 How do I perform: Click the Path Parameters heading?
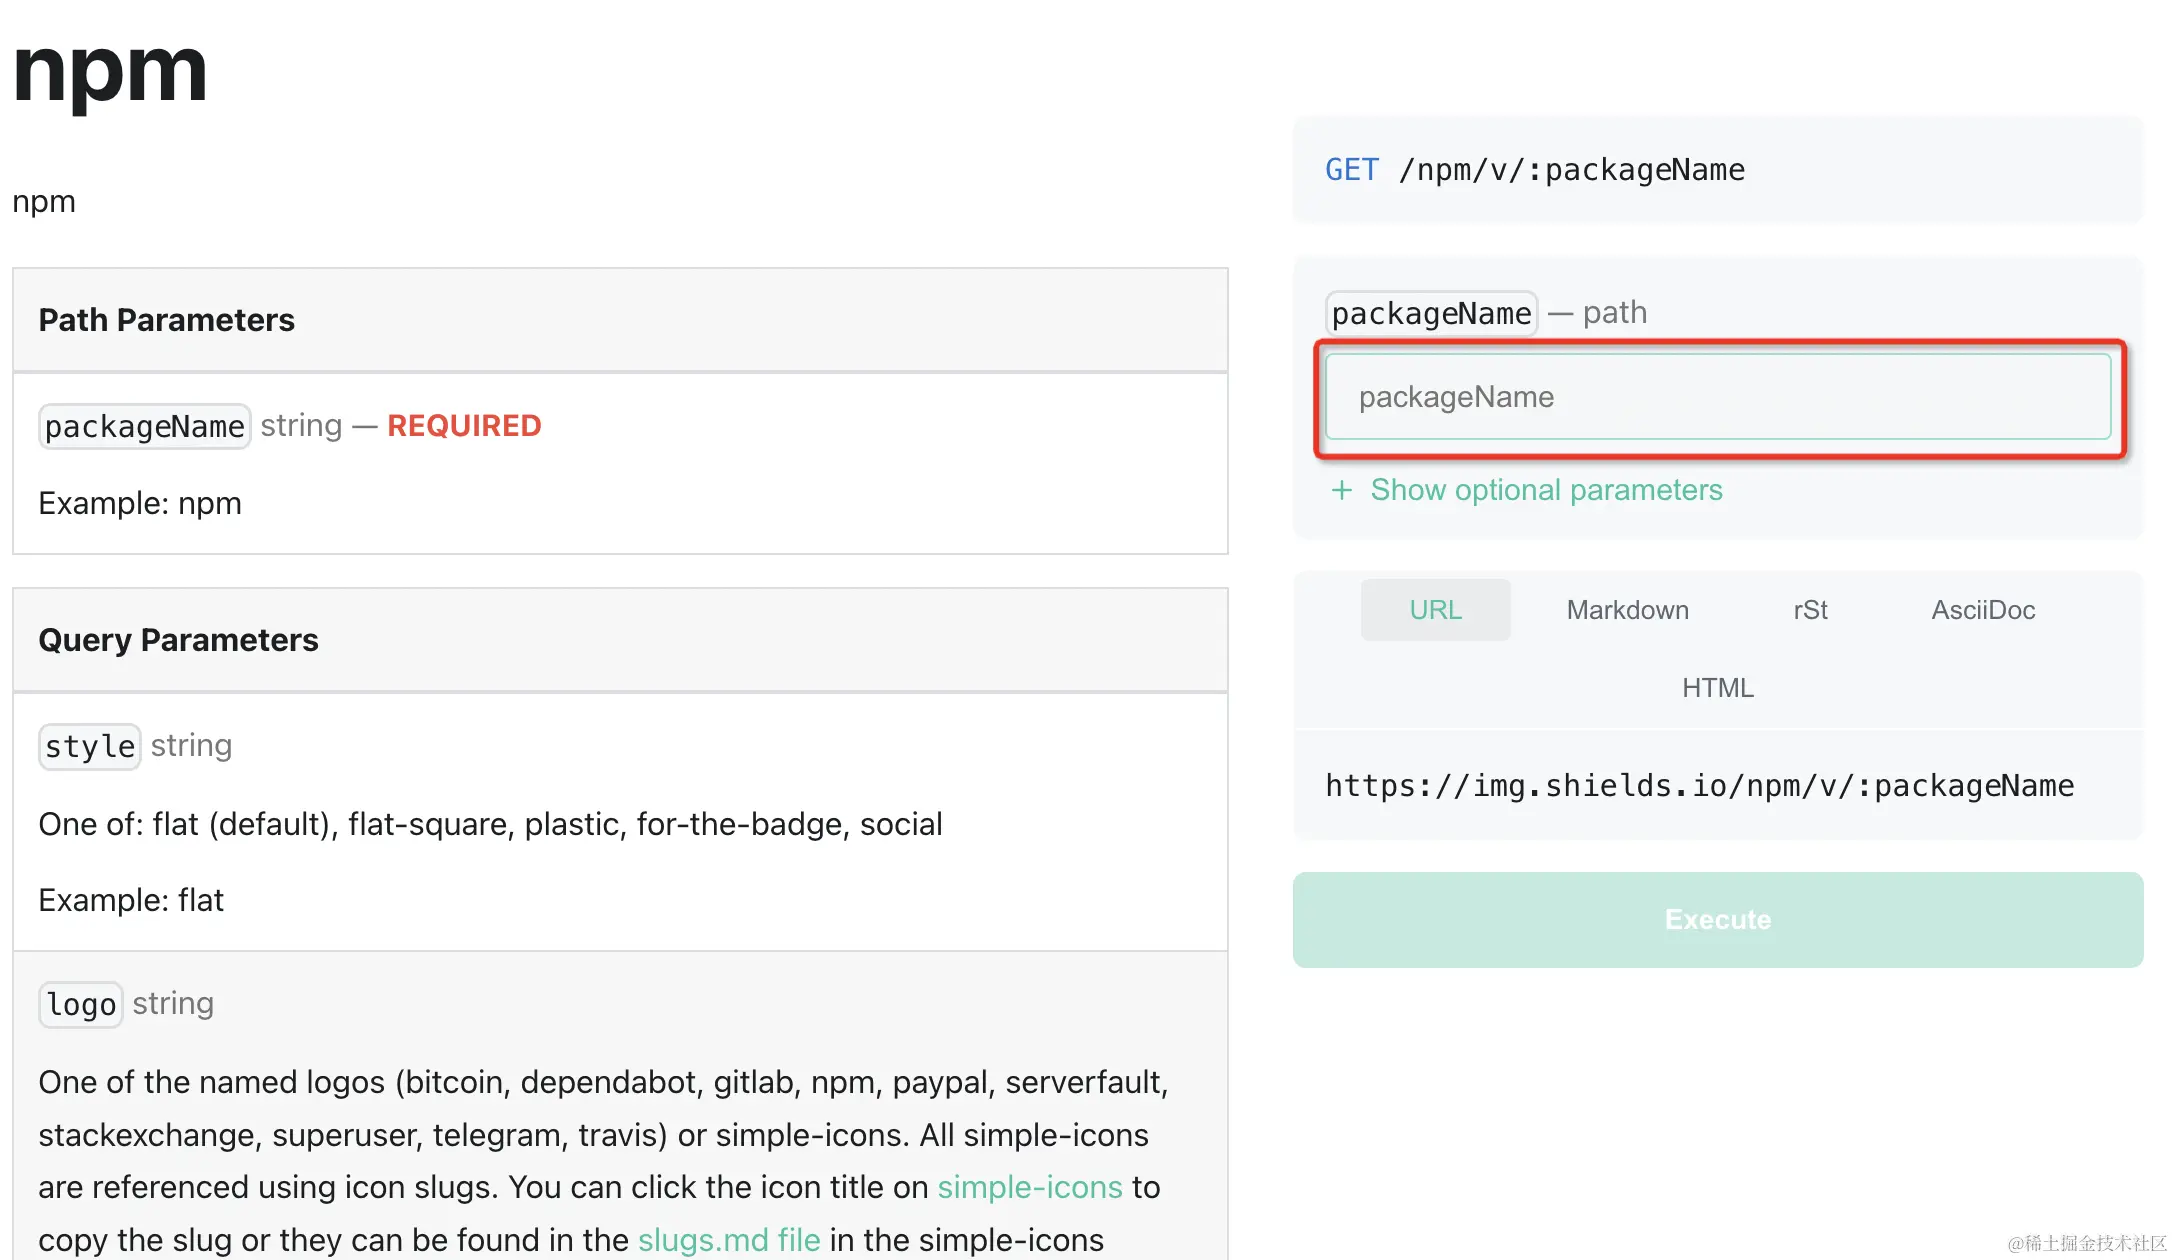[166, 320]
